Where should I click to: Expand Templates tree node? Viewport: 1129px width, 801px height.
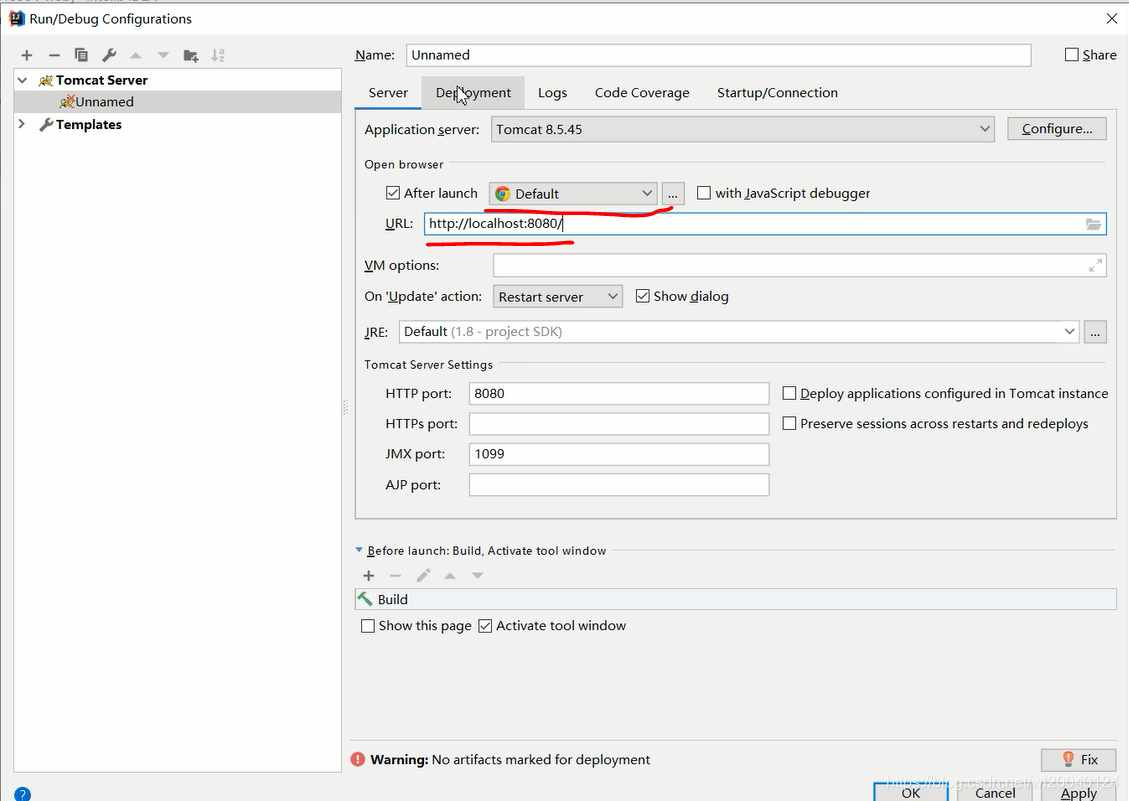[x=22, y=124]
